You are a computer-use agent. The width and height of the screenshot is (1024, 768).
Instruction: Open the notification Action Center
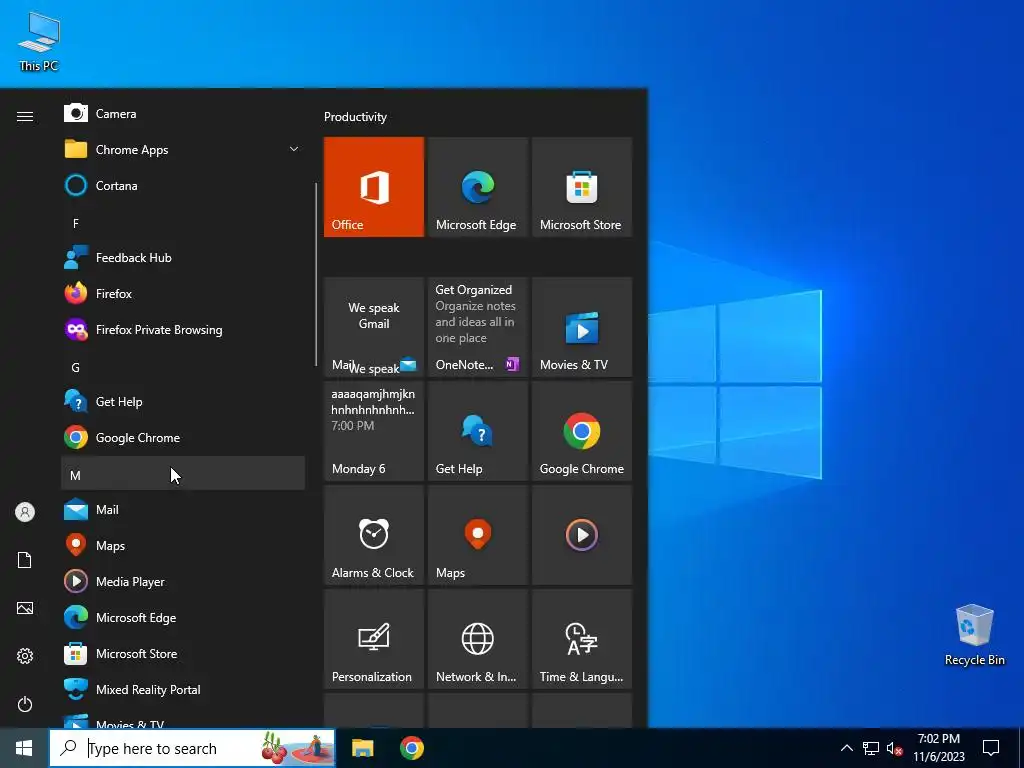click(991, 748)
